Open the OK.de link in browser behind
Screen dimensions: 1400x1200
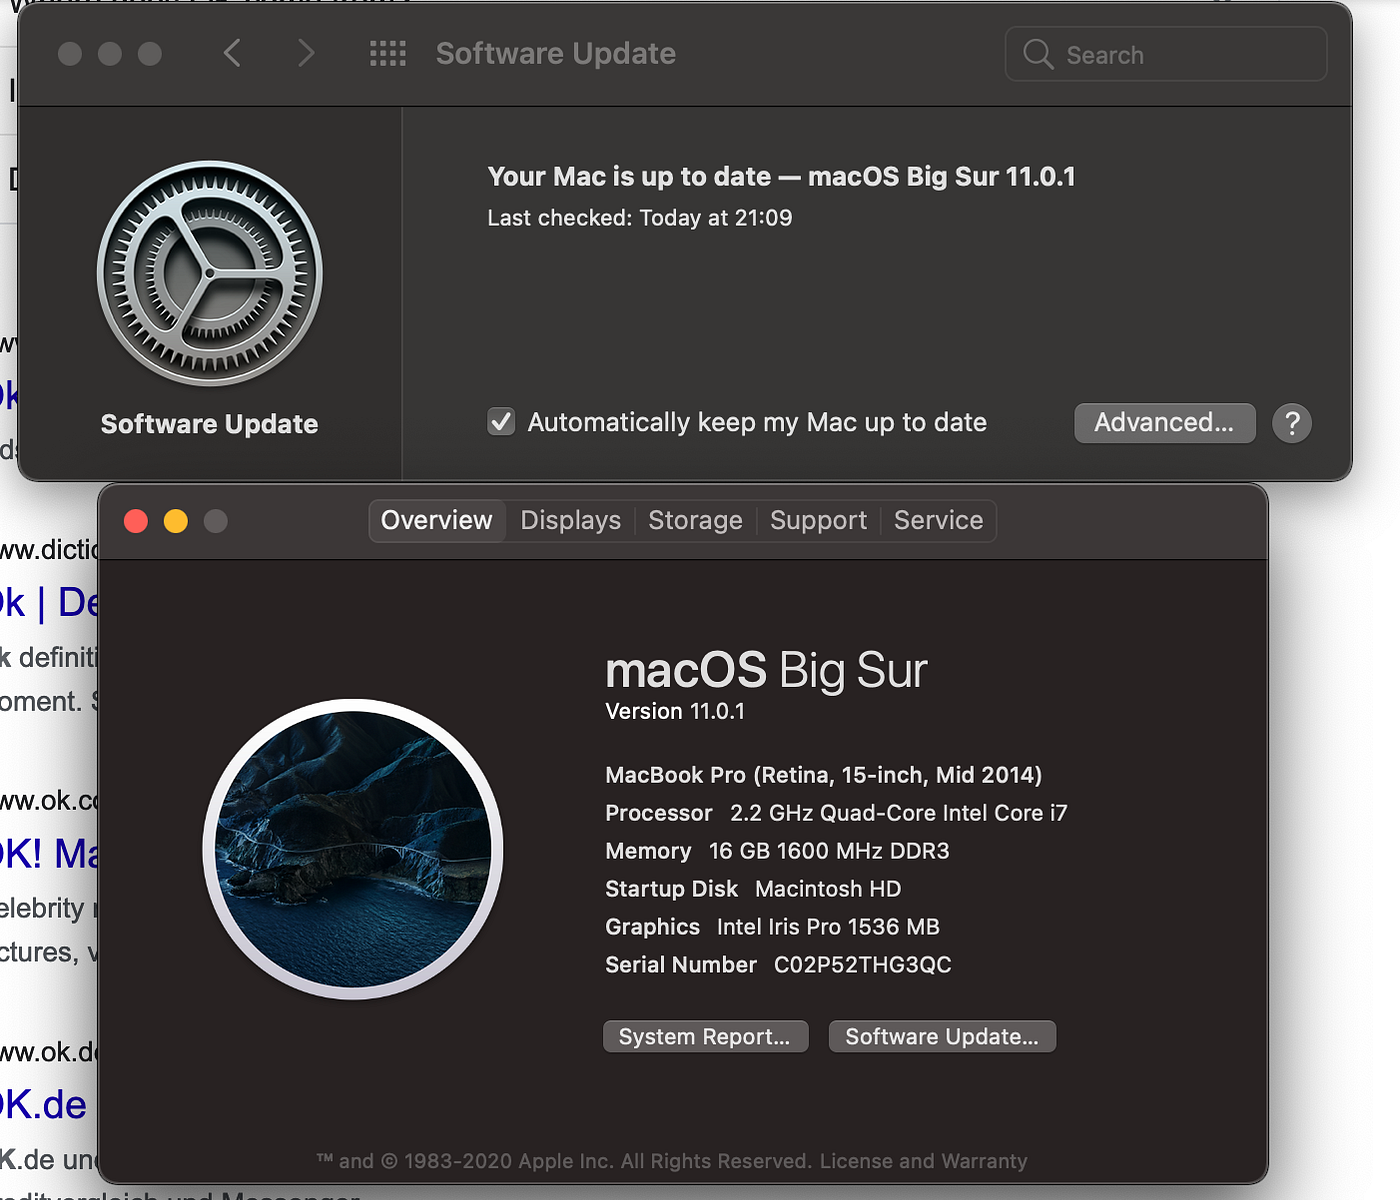[x=43, y=1105]
